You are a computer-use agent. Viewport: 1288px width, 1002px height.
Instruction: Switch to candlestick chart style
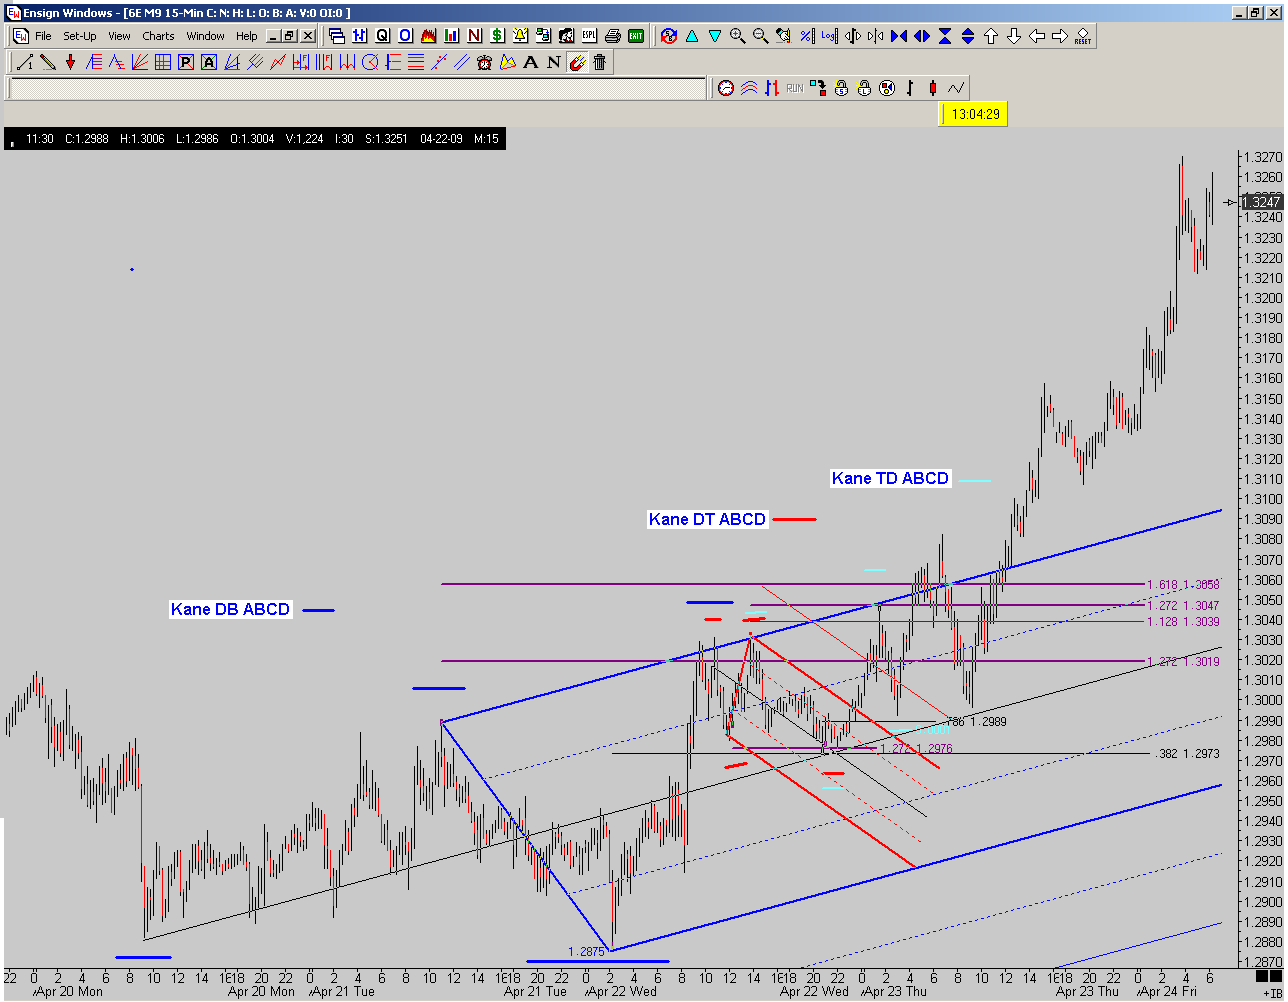click(x=932, y=88)
